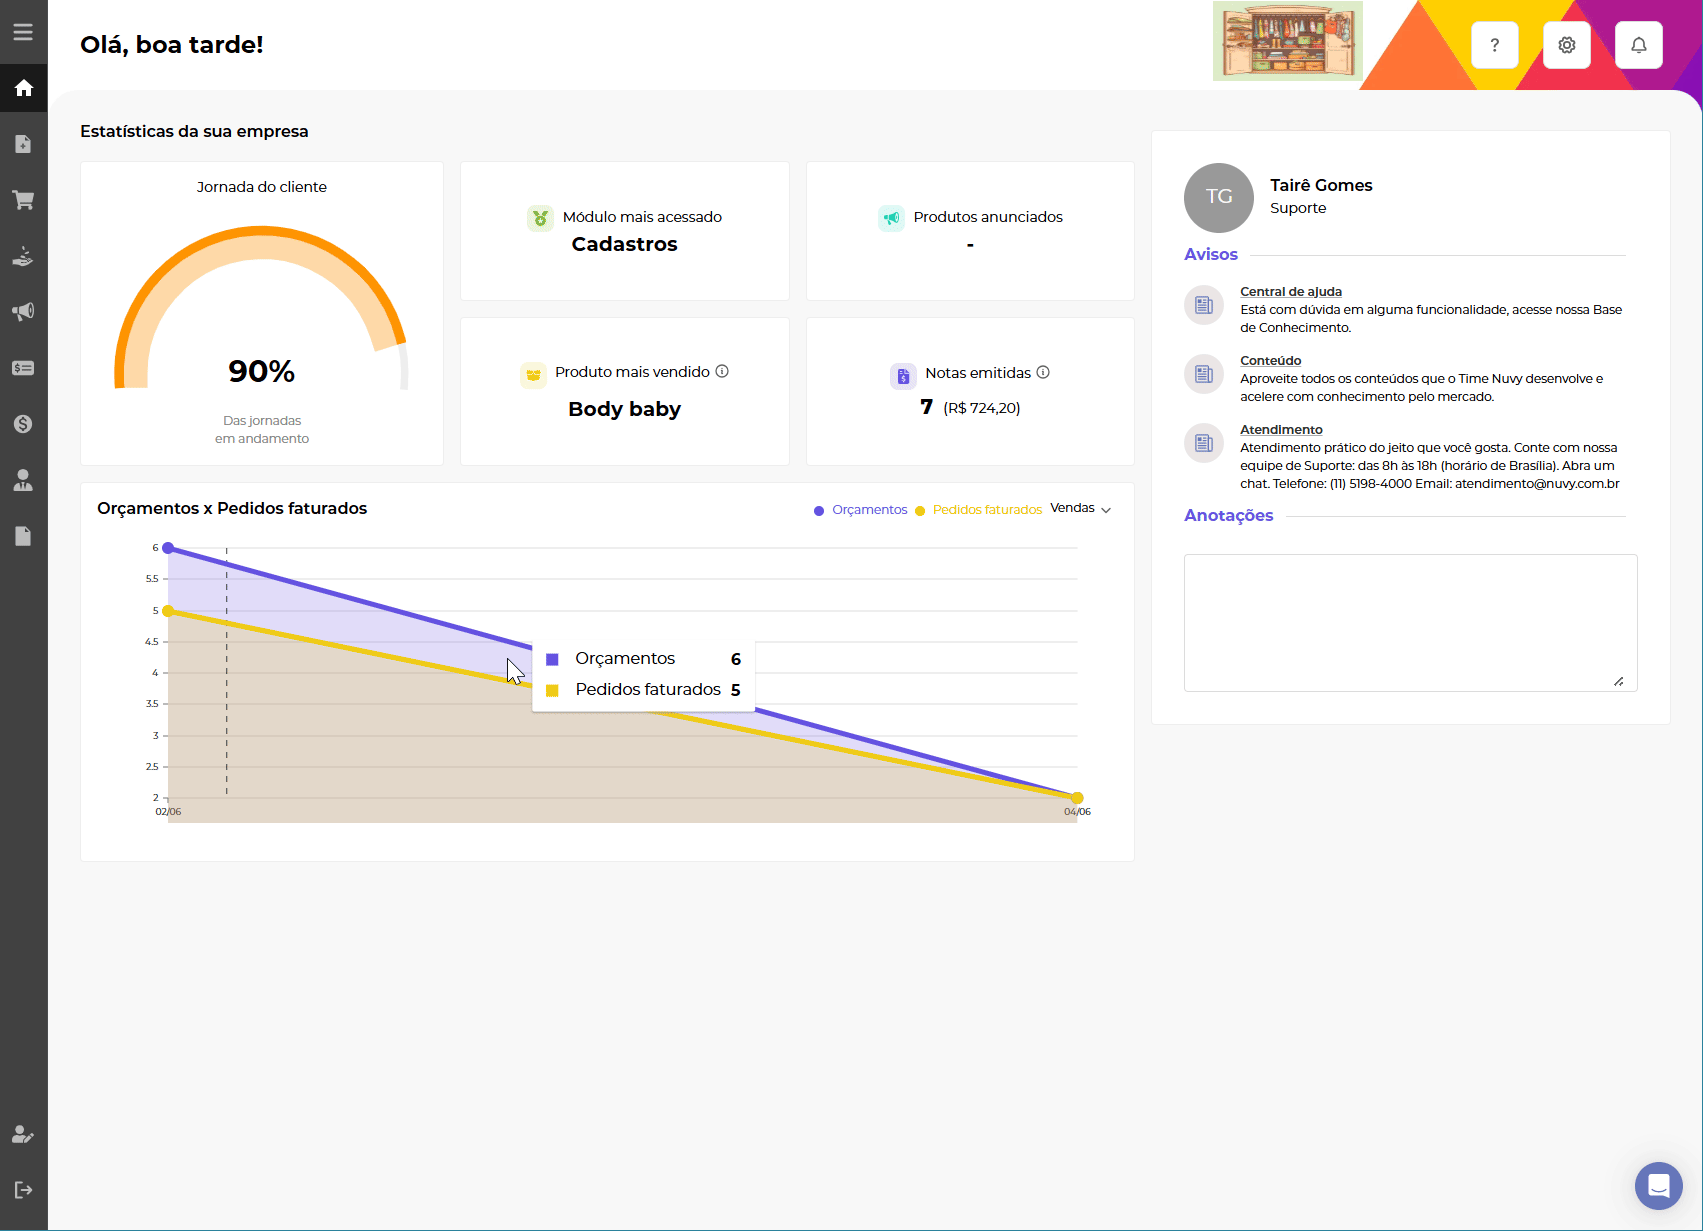Image resolution: width=1703 pixels, height=1231 pixels.
Task: Click inside the Anotações text area
Action: coord(1410,622)
